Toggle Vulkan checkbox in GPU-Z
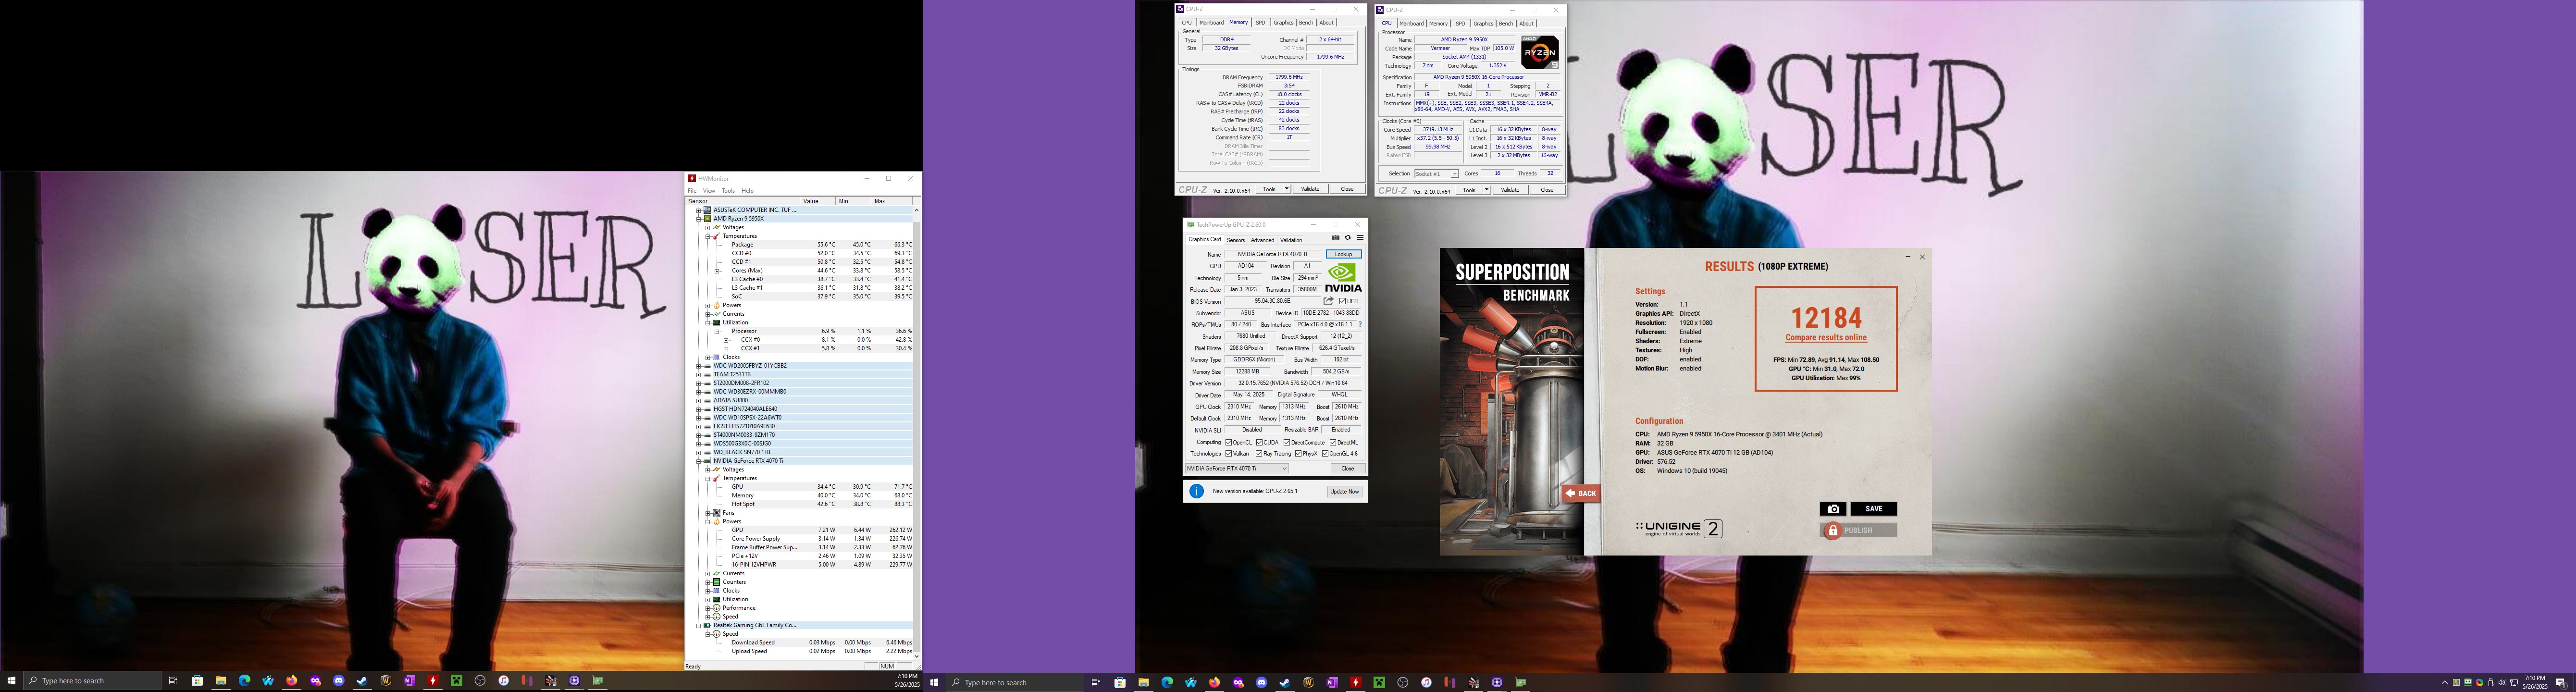 pos(1229,454)
